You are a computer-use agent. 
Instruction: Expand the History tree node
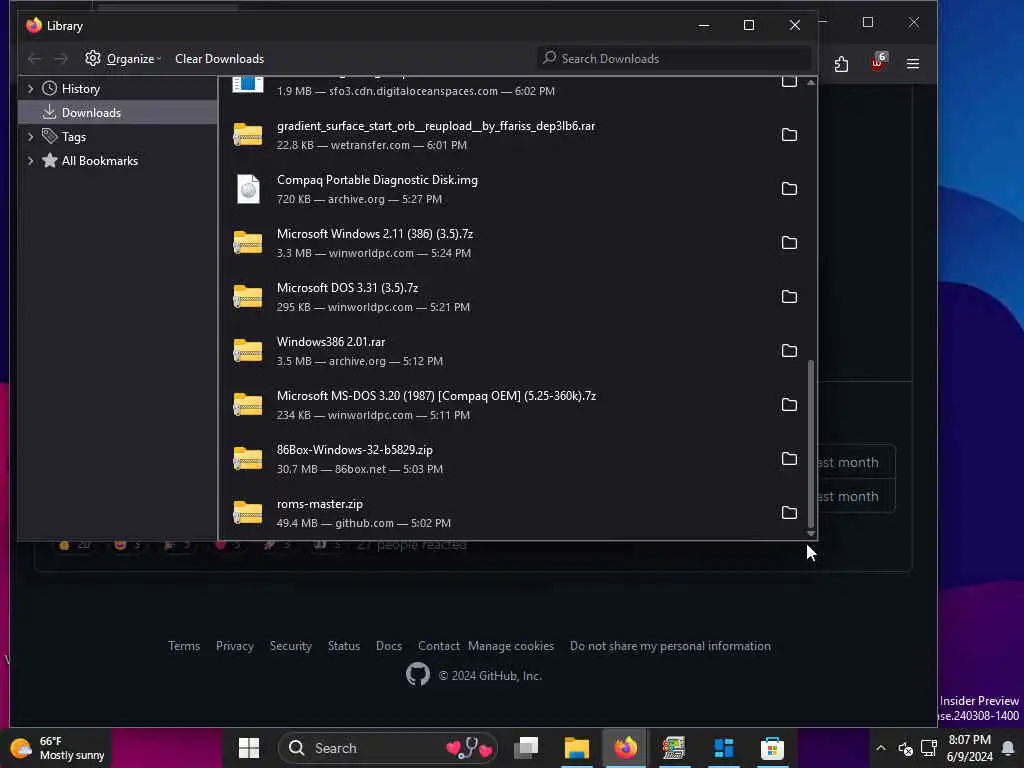(x=30, y=88)
